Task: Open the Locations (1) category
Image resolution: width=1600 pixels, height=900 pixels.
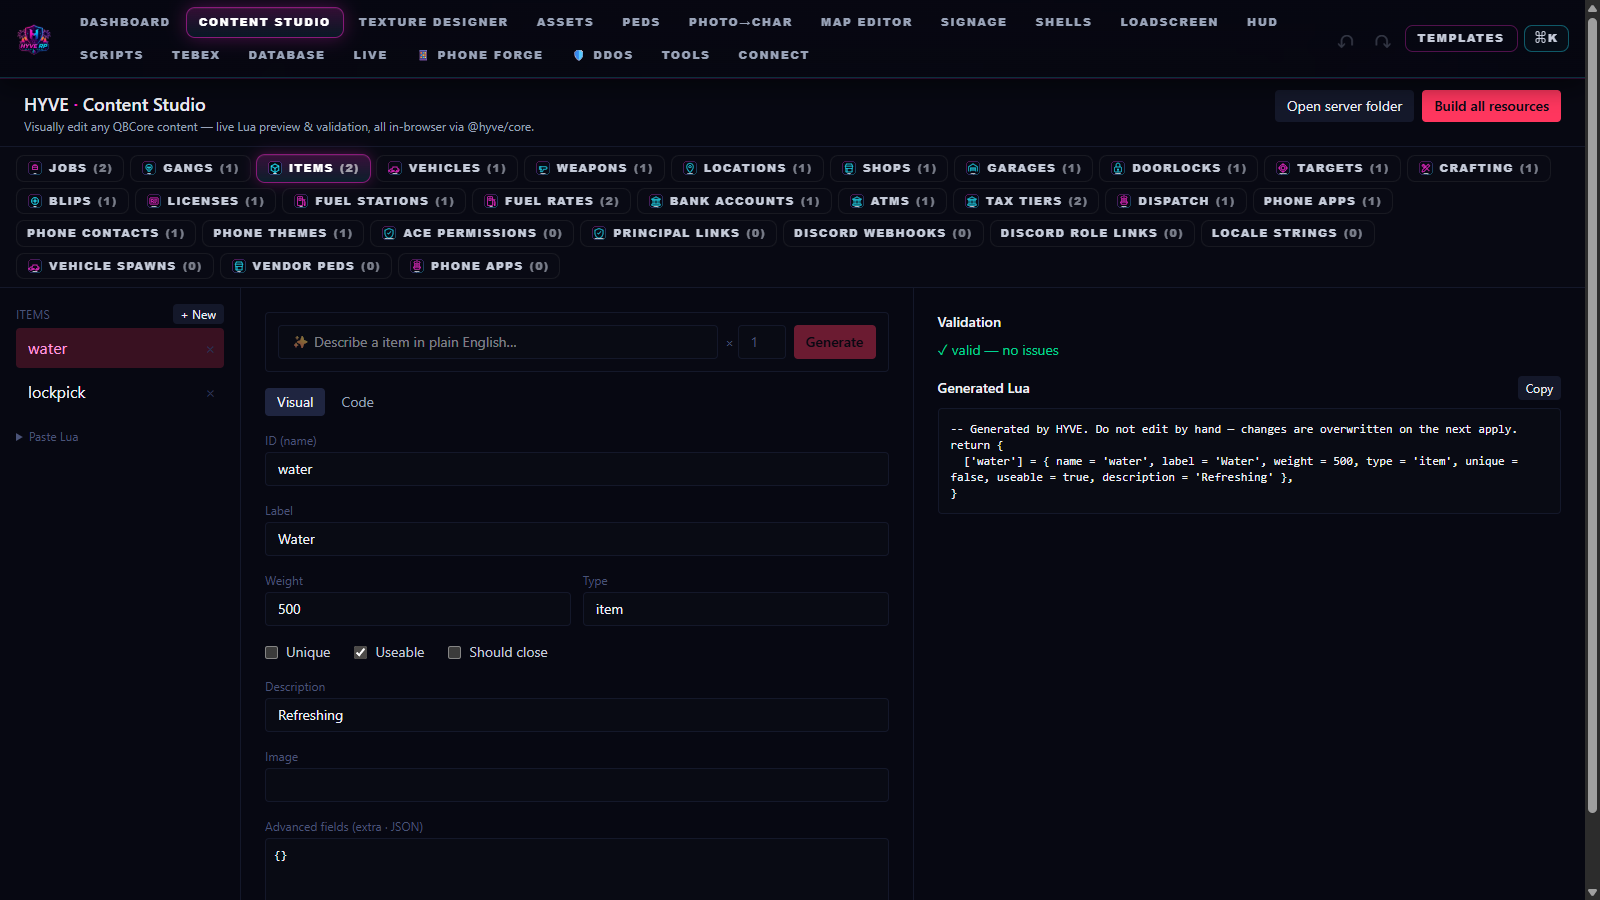Action: pos(747,168)
